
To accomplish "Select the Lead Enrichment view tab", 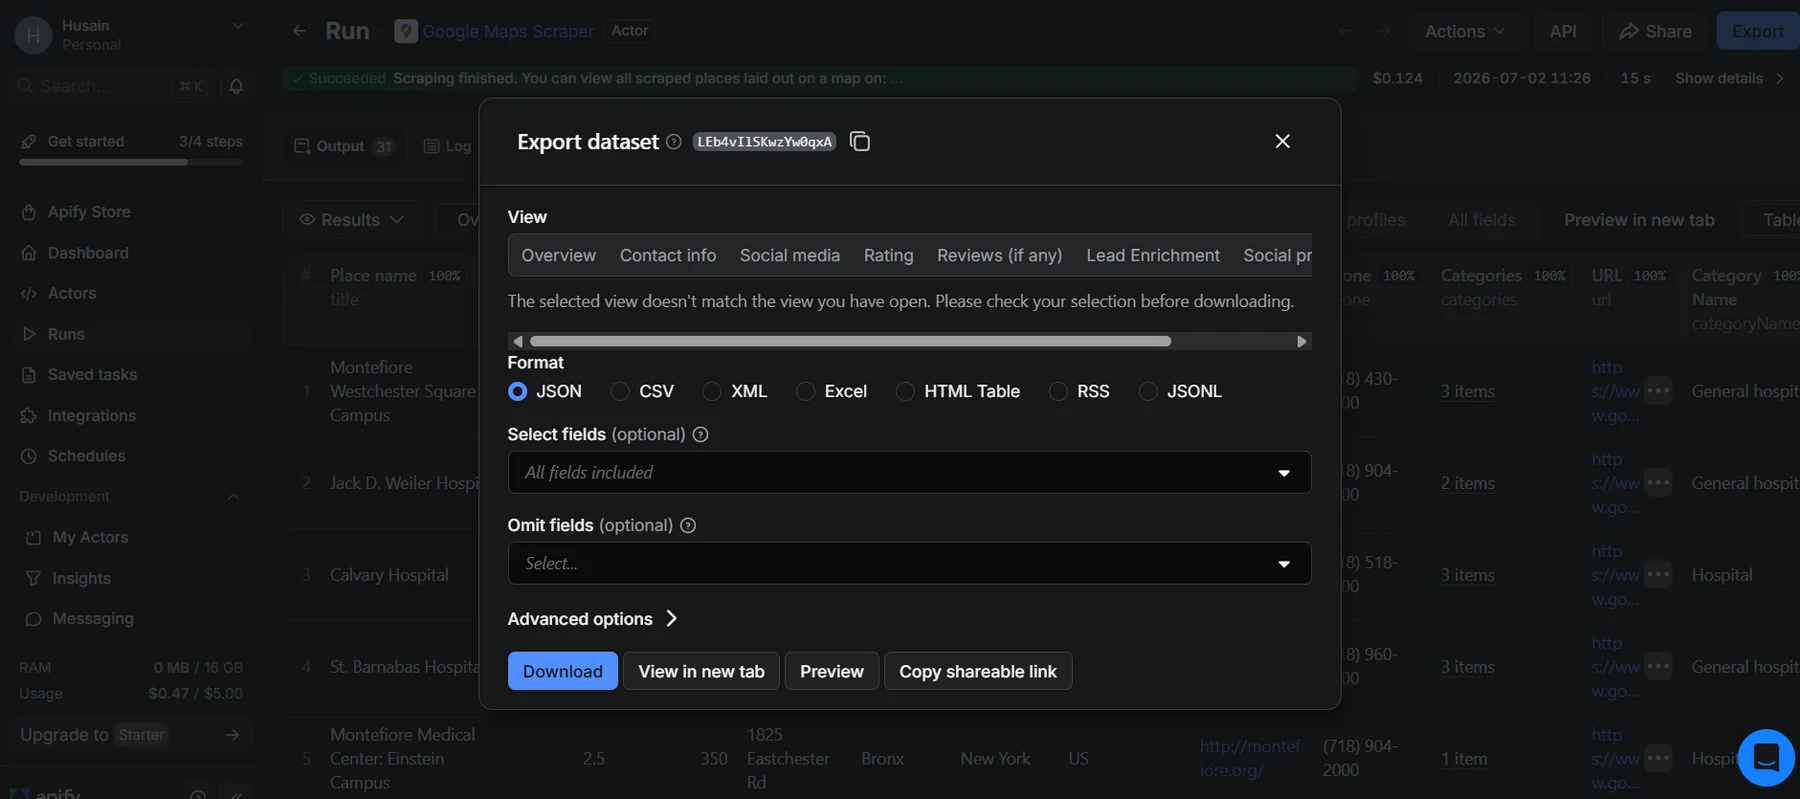I will (1153, 255).
